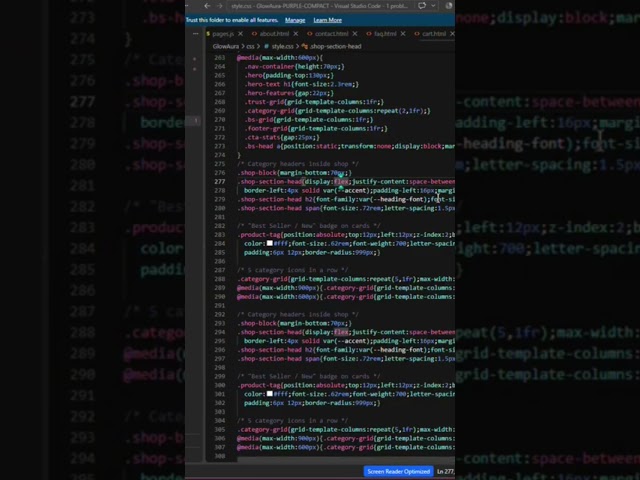640x480 pixels.
Task: Click the .shop-section-head h2 line numbered 279
Action: tap(346, 199)
